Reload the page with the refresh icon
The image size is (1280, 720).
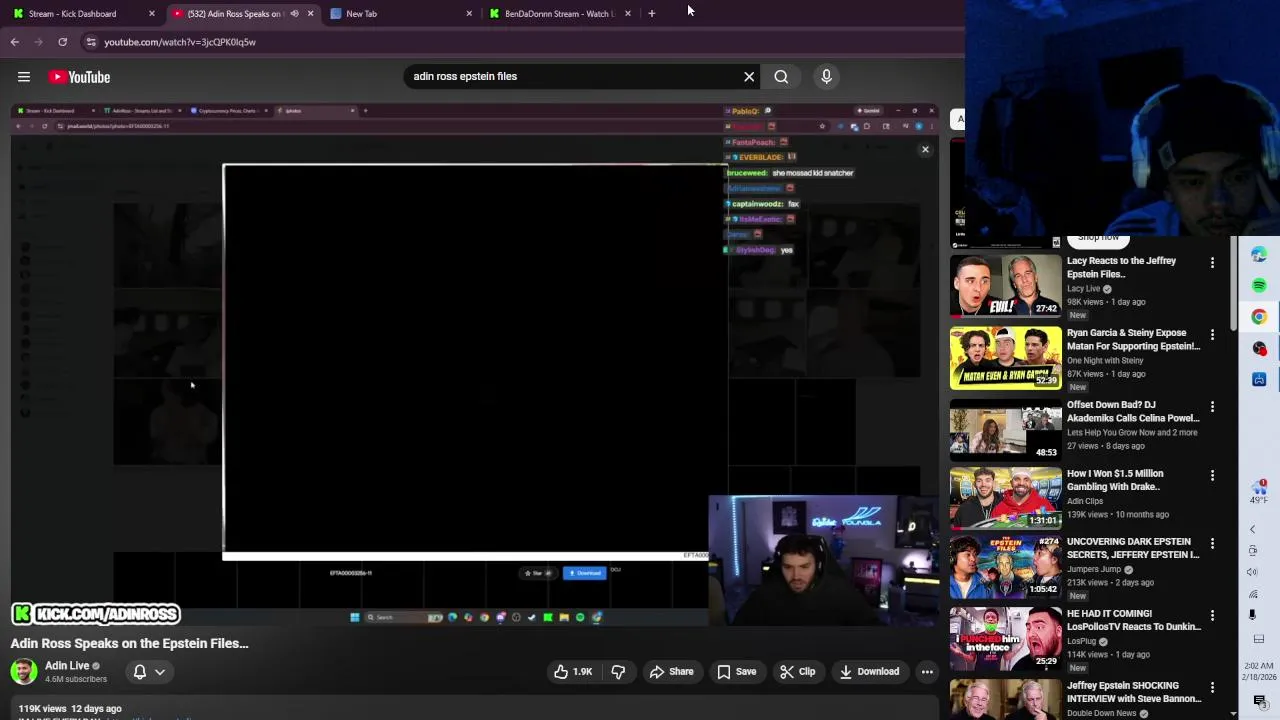coord(62,42)
